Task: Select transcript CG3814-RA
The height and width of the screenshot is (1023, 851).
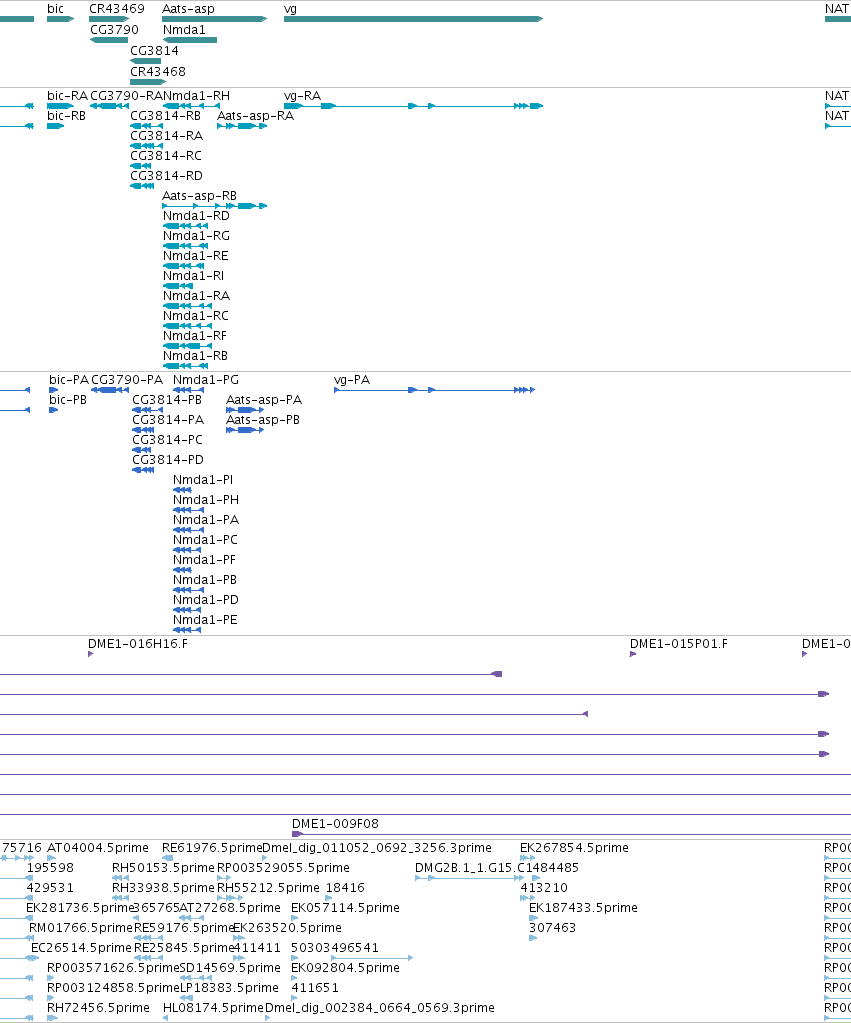Action: click(146, 145)
